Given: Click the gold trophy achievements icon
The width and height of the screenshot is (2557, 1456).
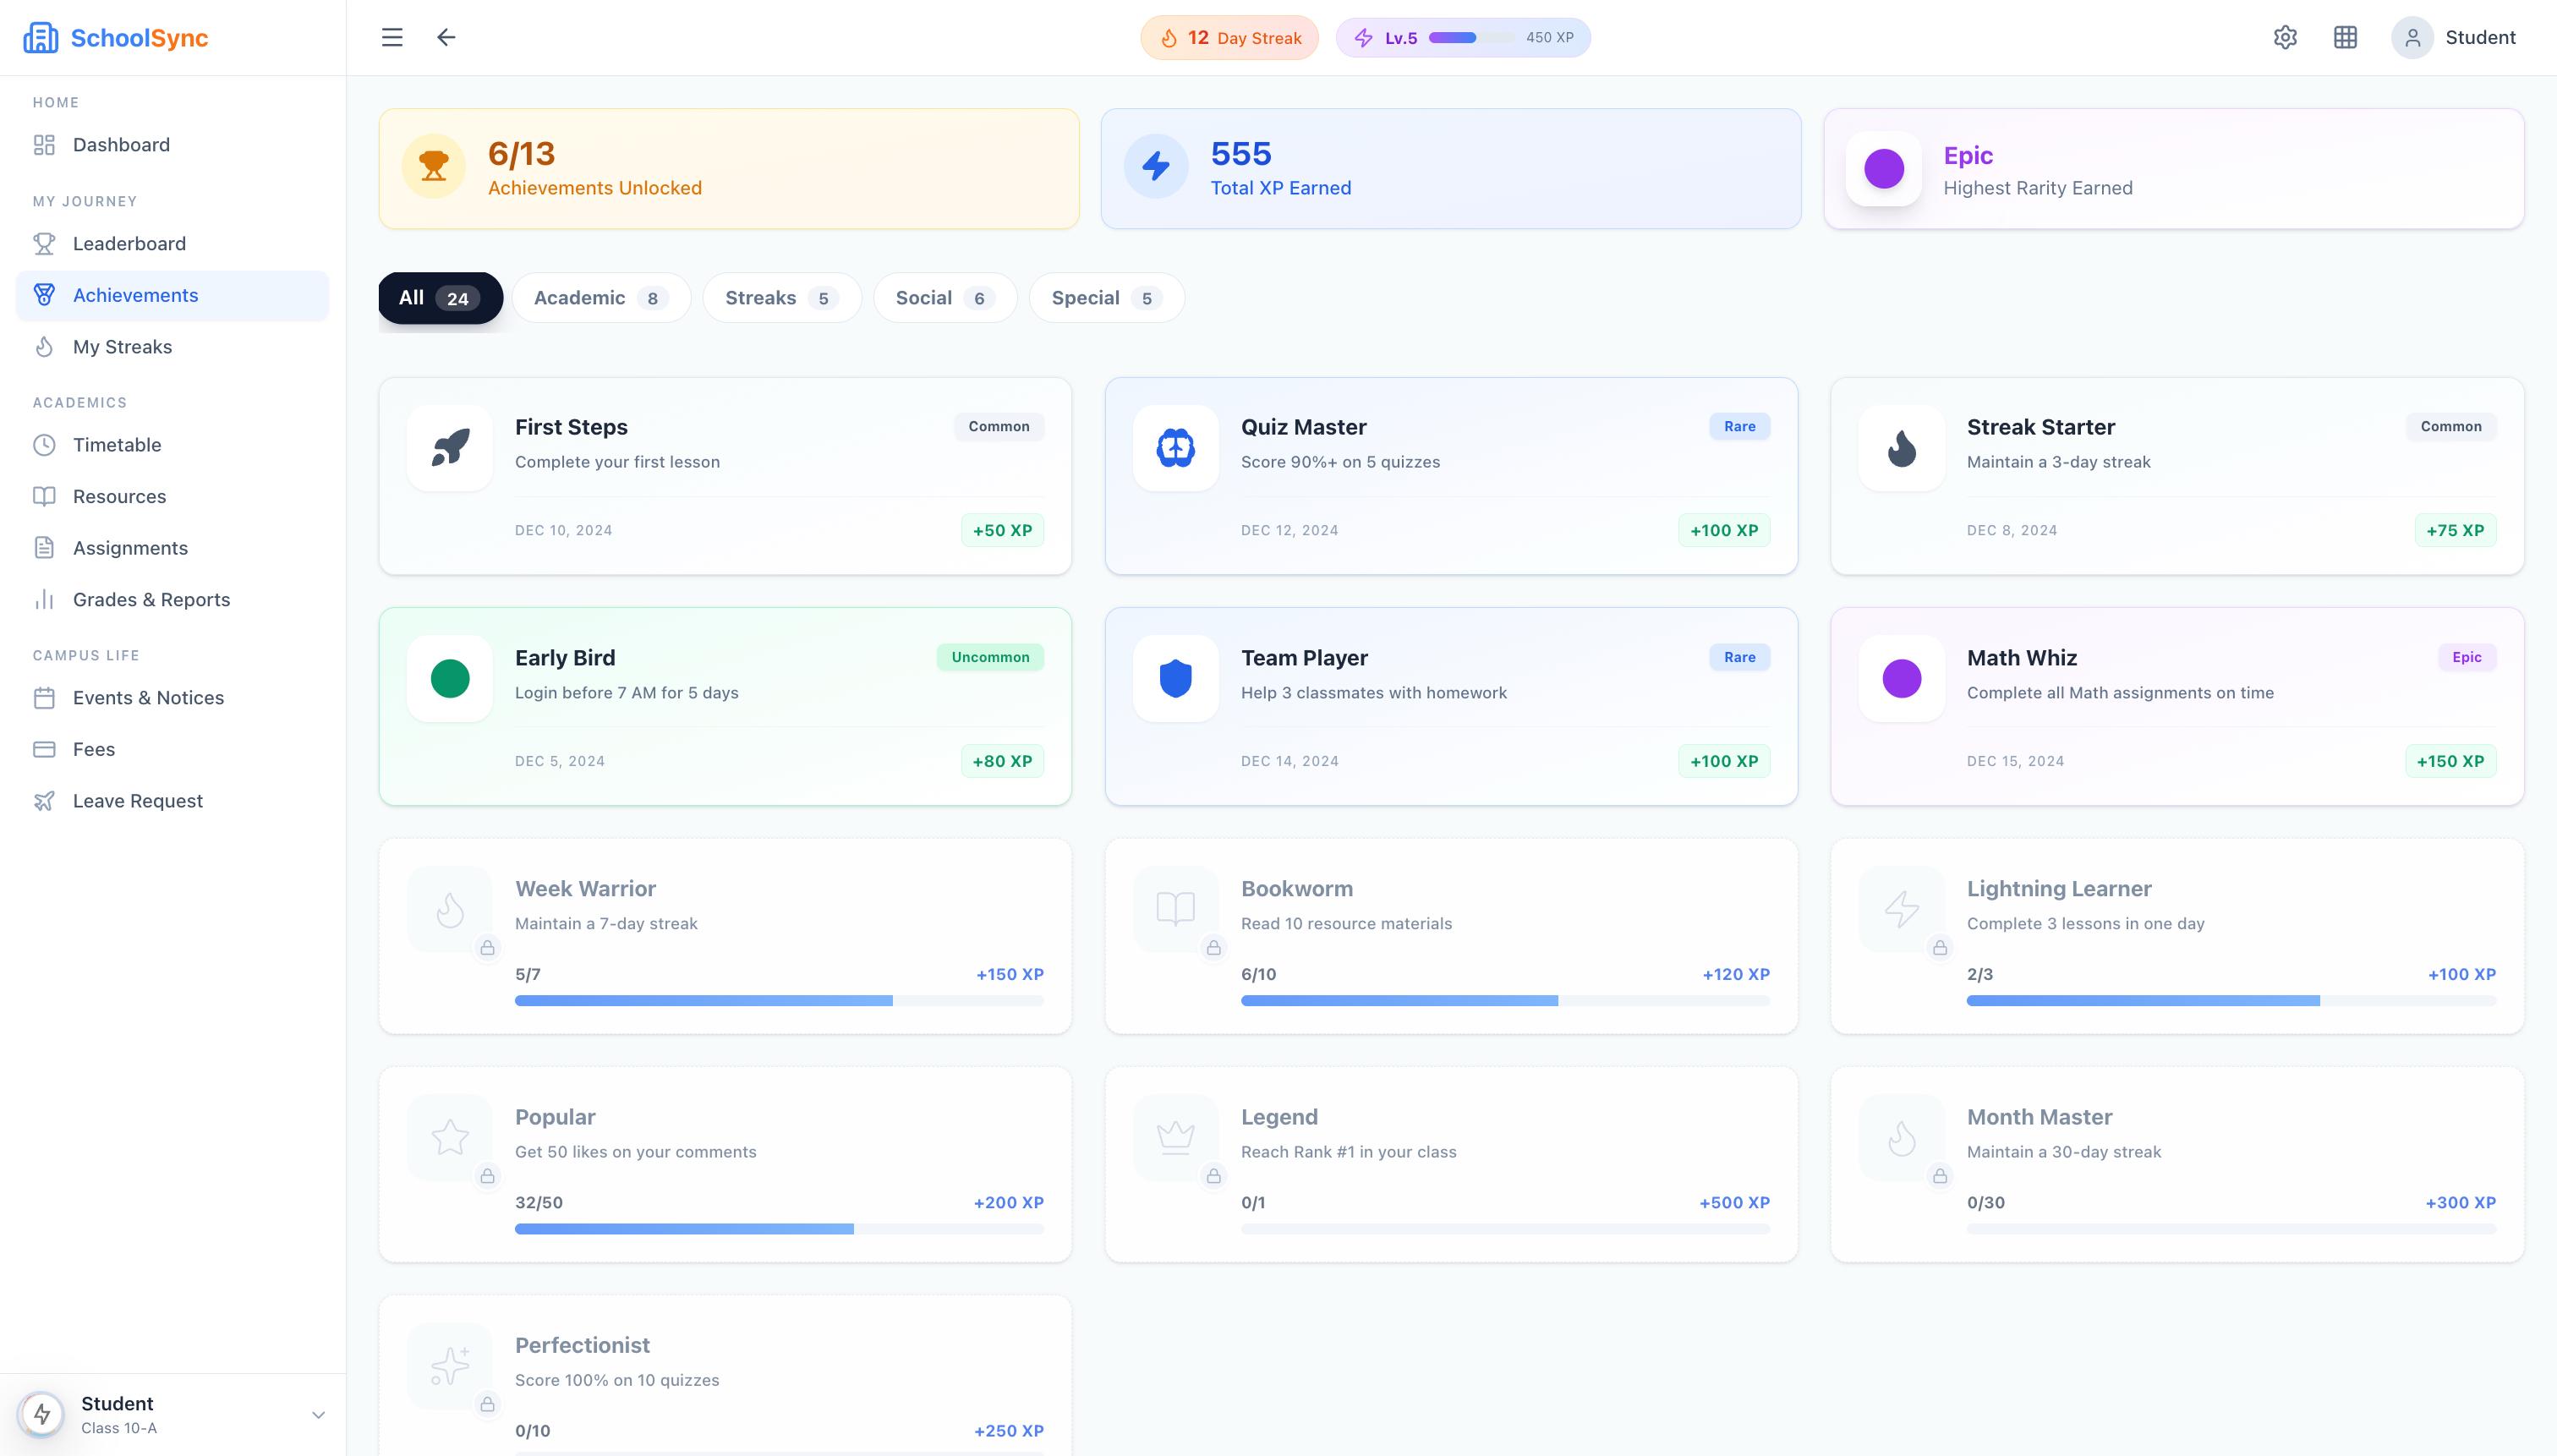Looking at the screenshot, I should 433,166.
